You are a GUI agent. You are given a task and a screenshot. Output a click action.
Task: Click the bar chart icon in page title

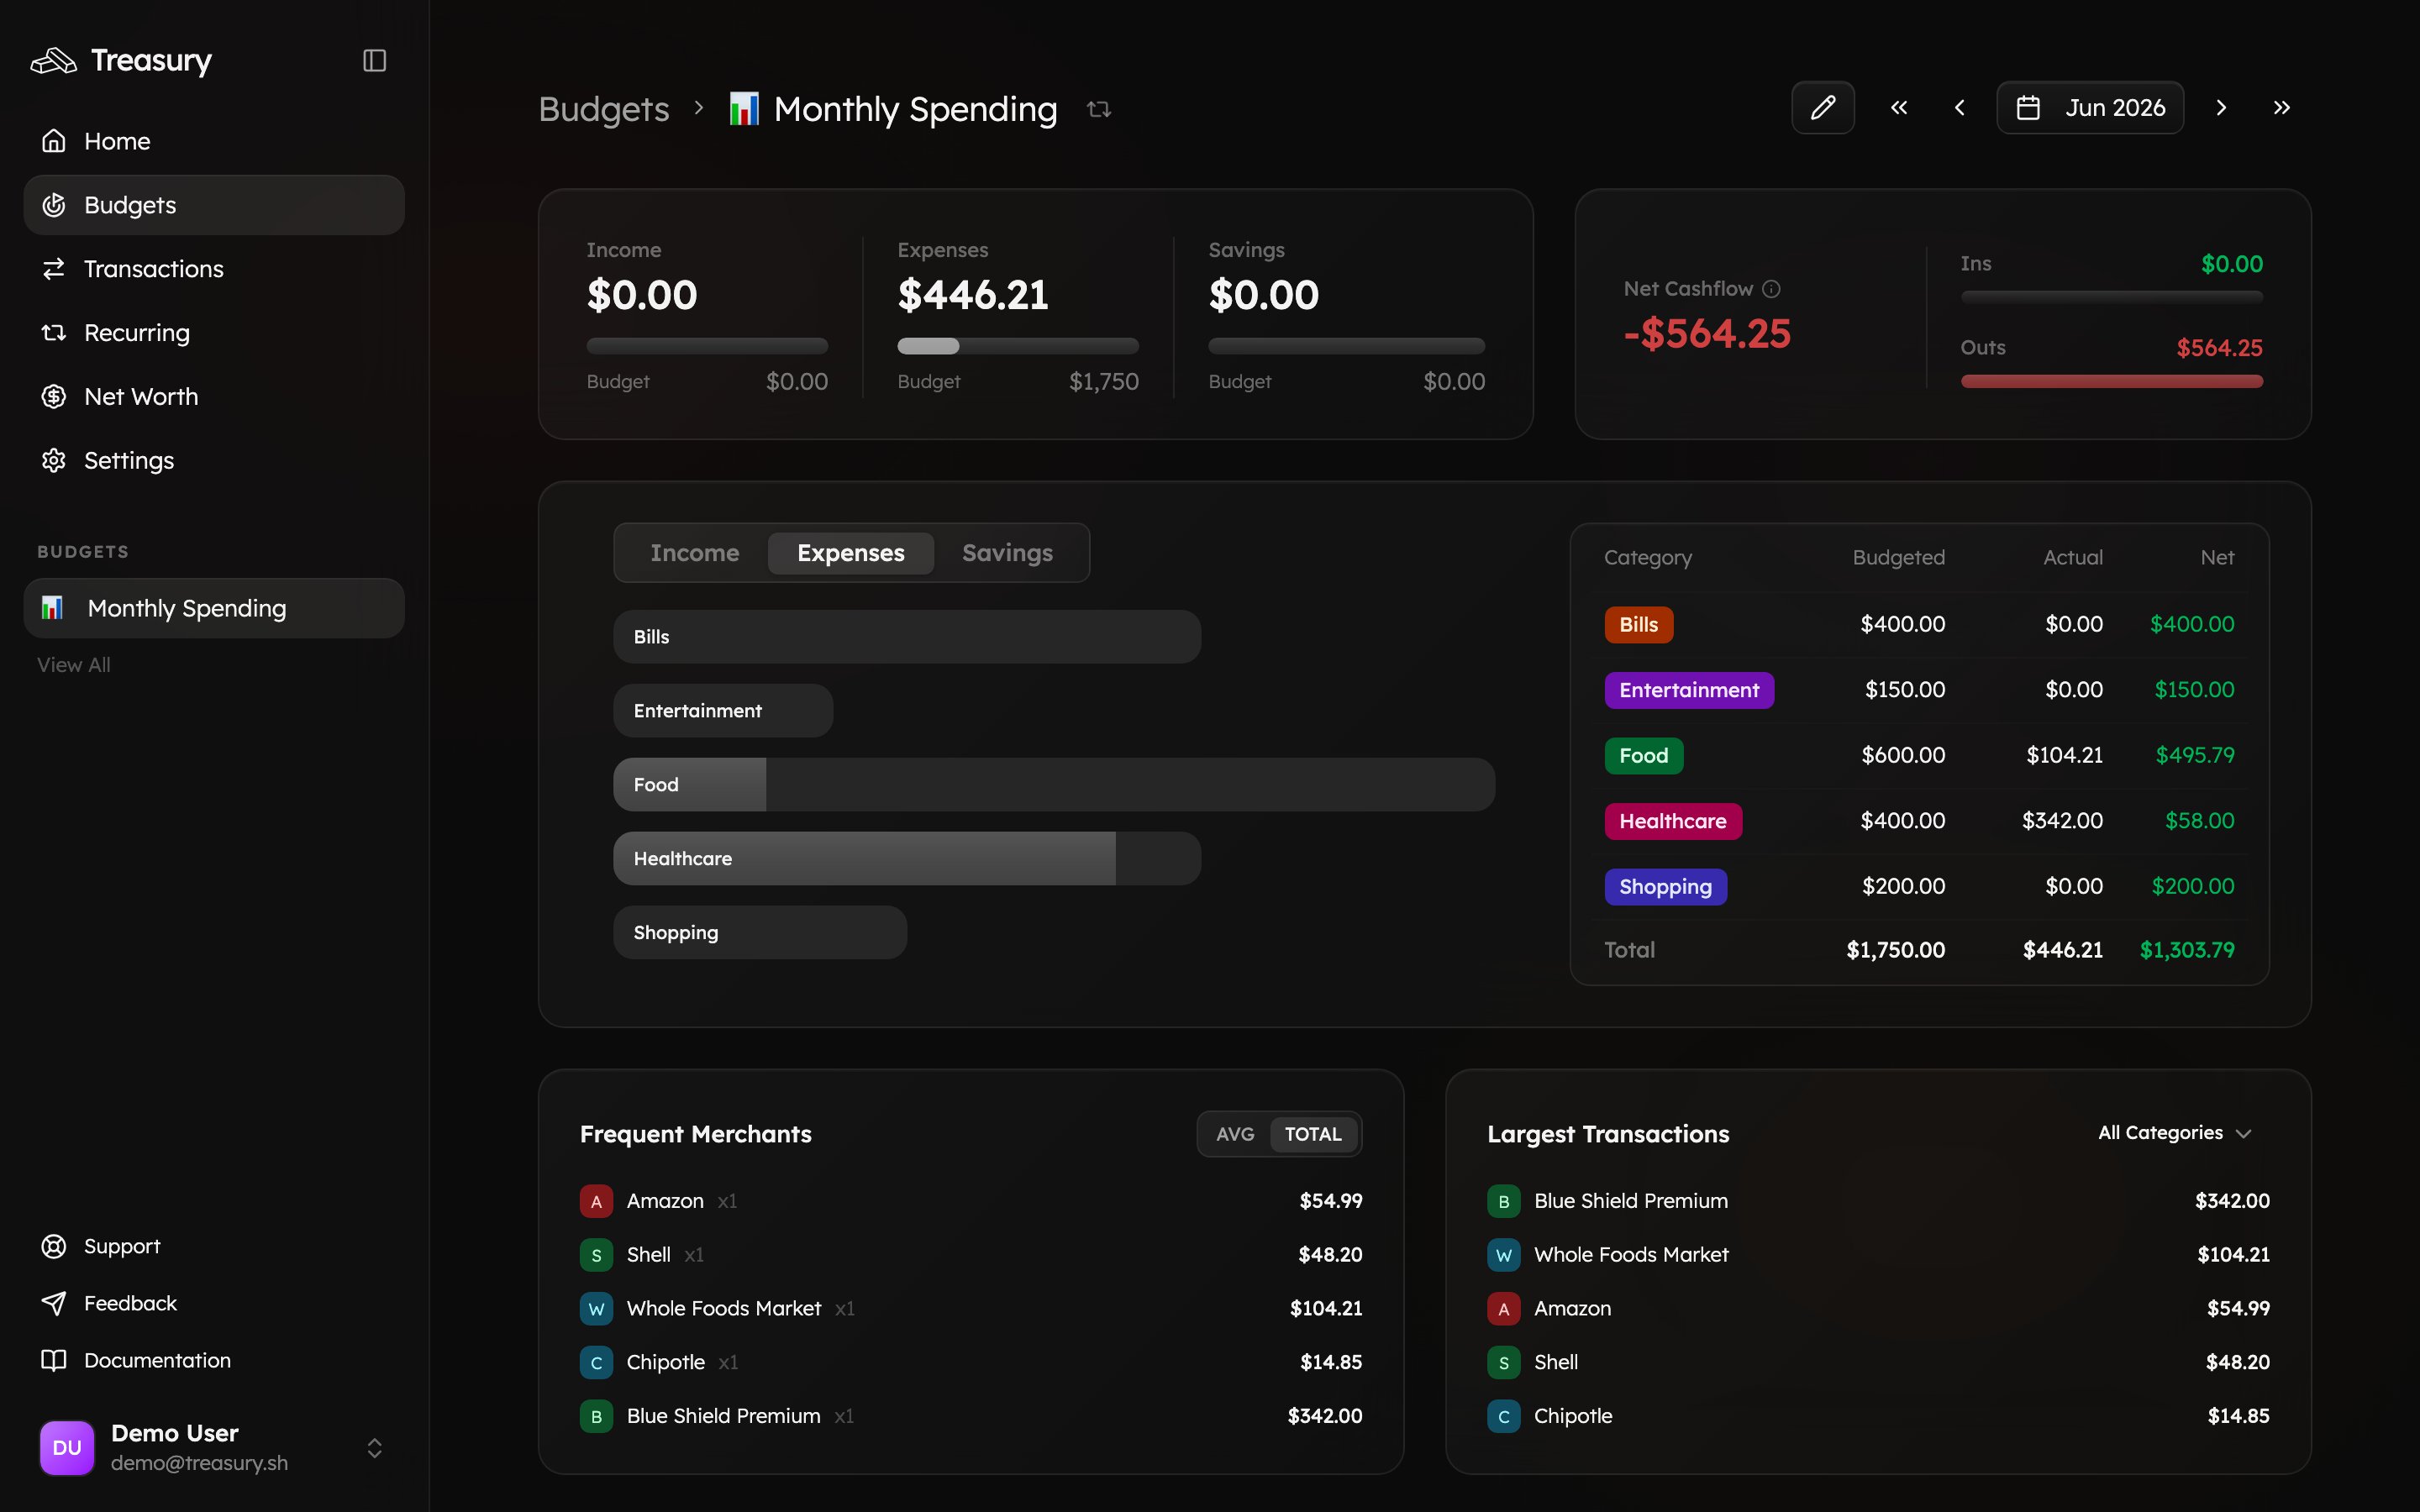coord(744,108)
